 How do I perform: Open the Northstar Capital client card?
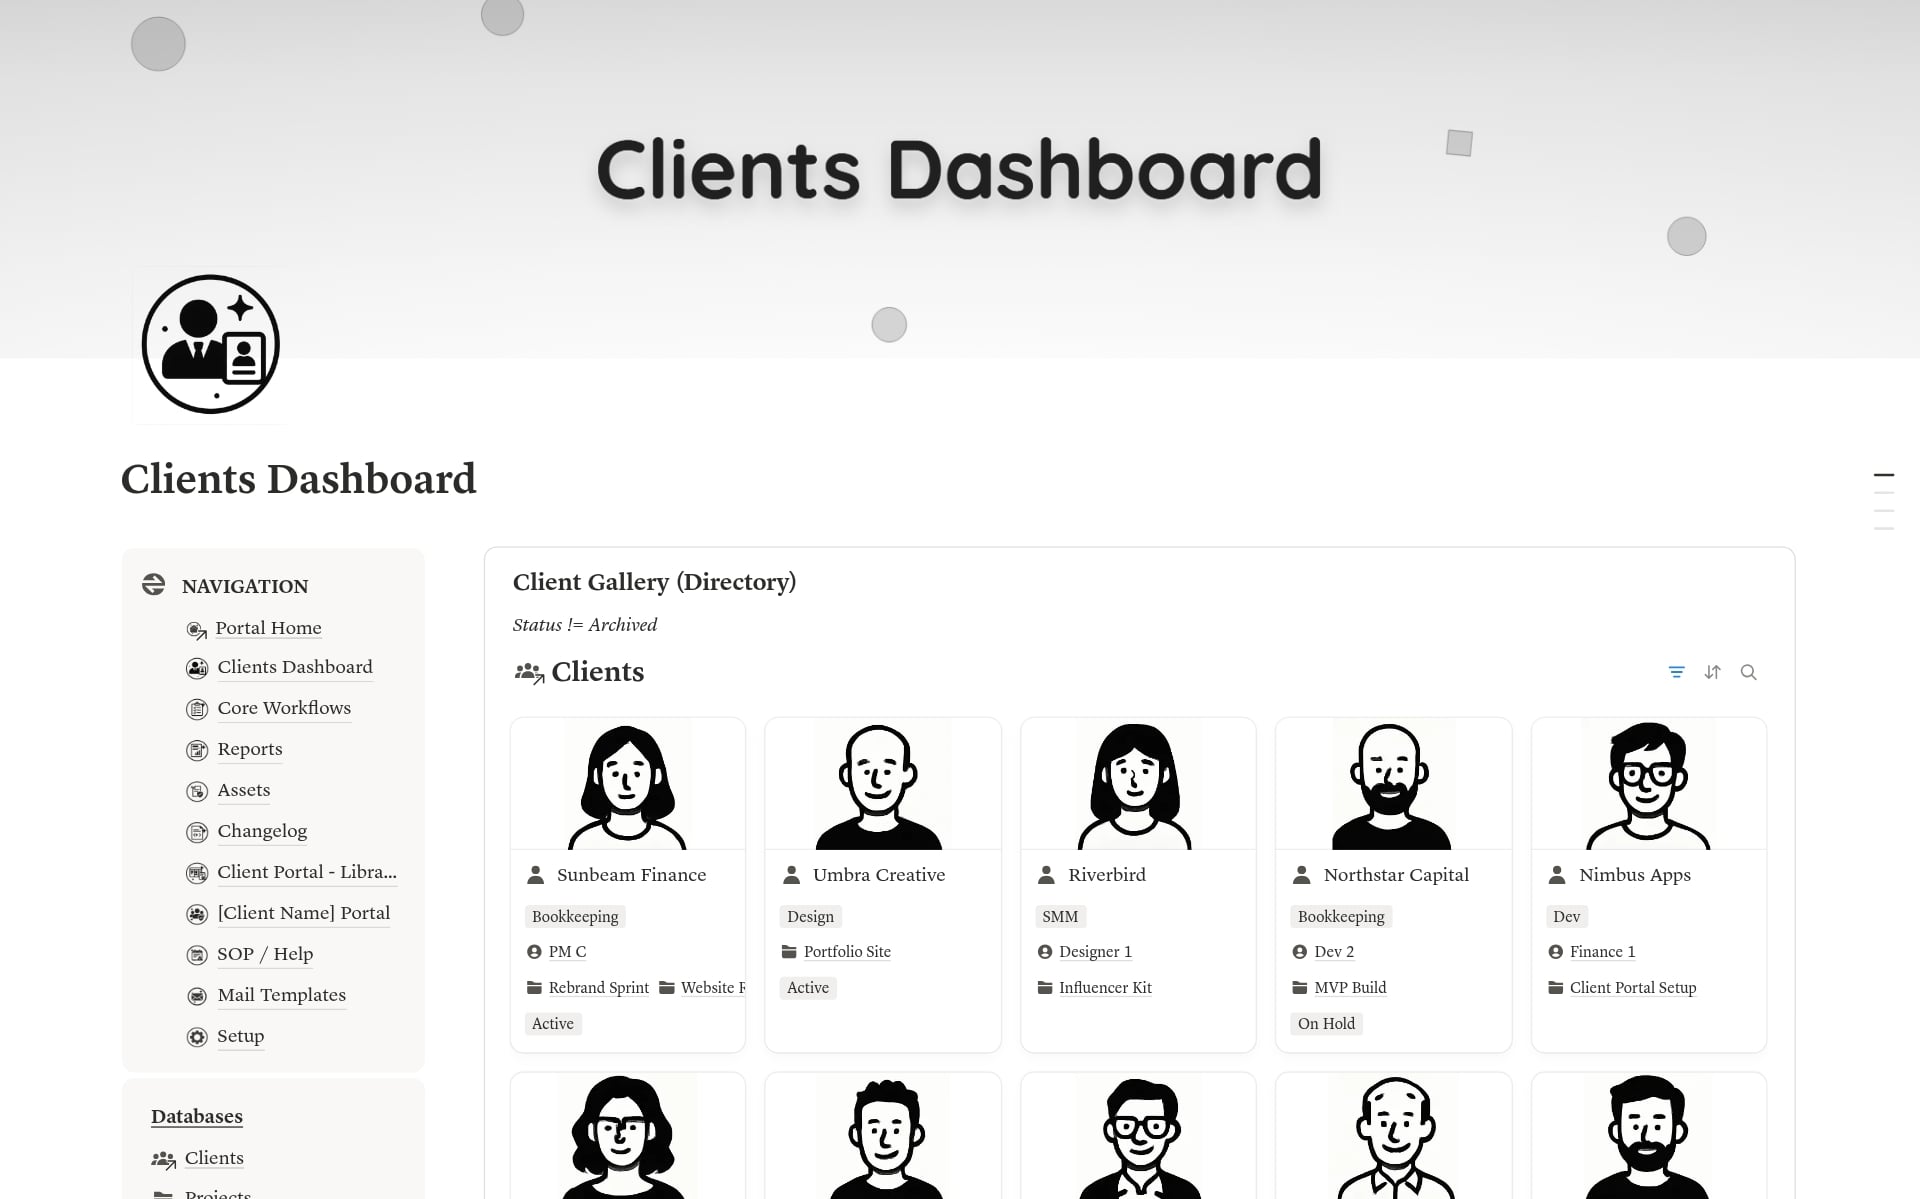(x=1396, y=874)
